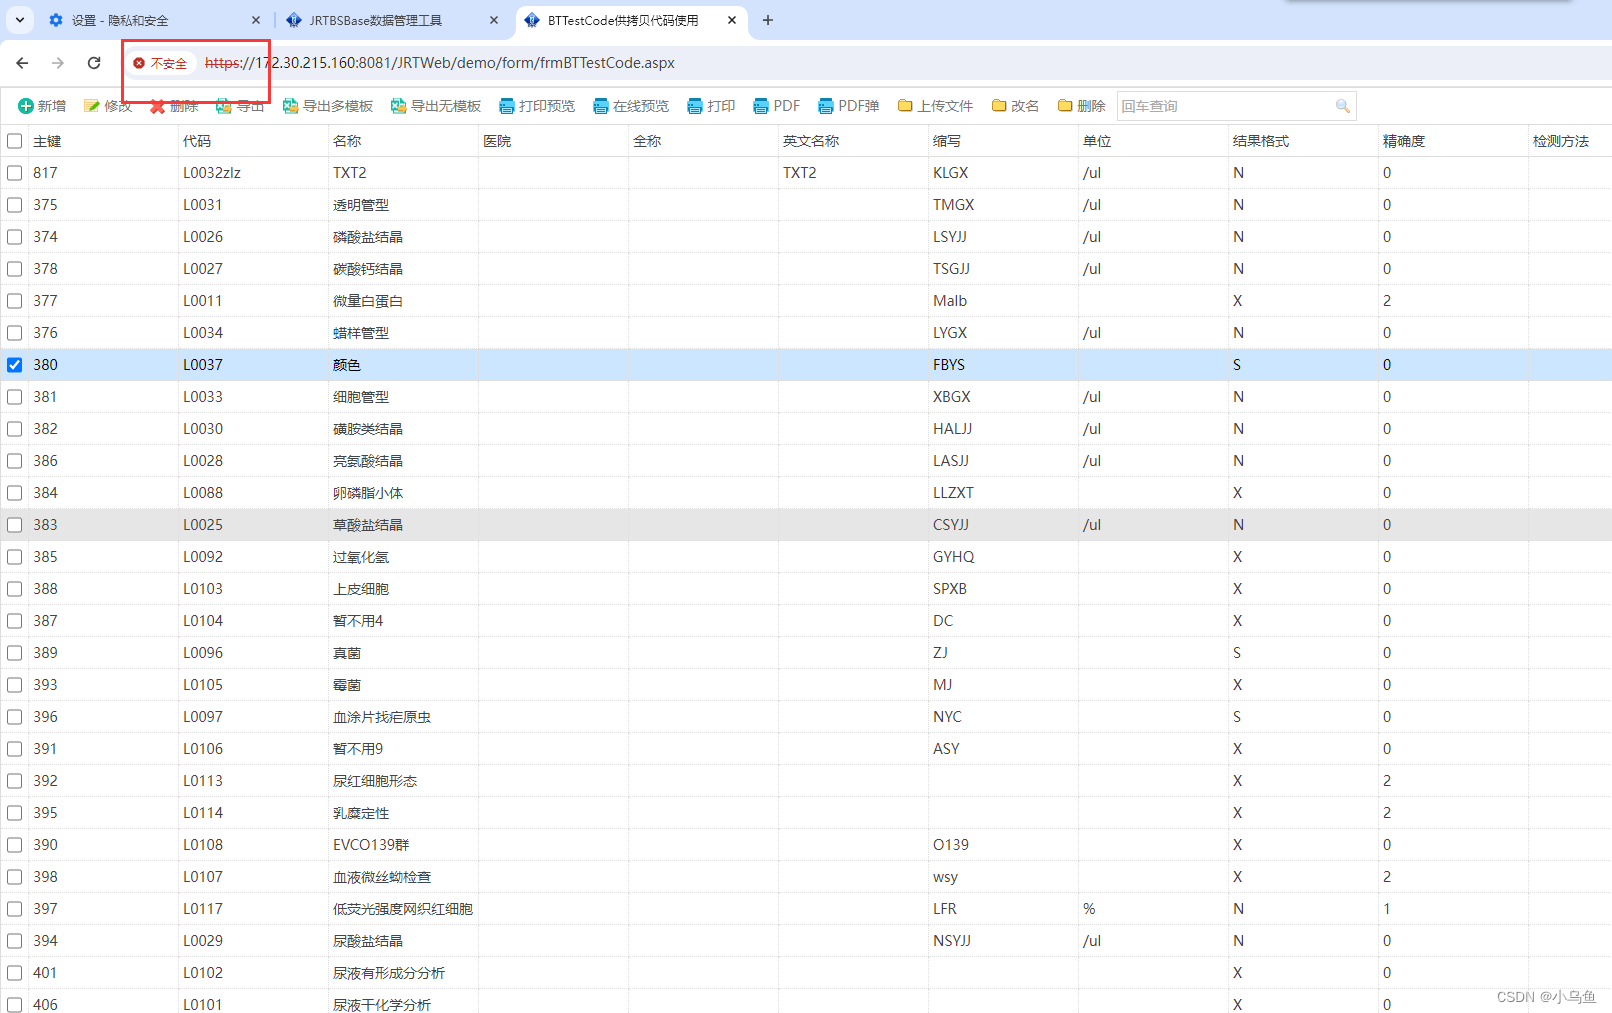This screenshot has height=1013, width=1612.
Task: Open a new browser tab
Action: click(x=768, y=20)
